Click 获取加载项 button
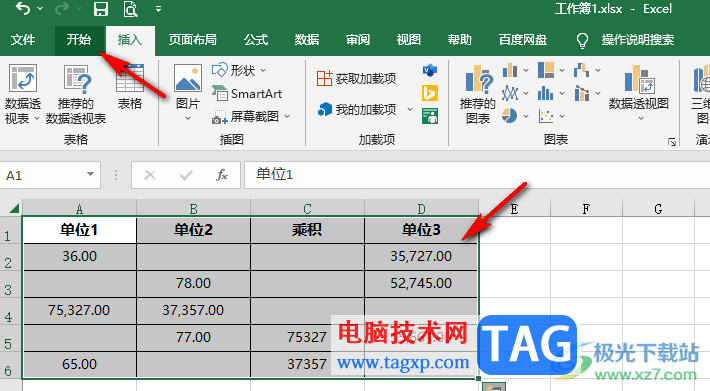Image resolution: width=710 pixels, height=391 pixels. [x=356, y=78]
